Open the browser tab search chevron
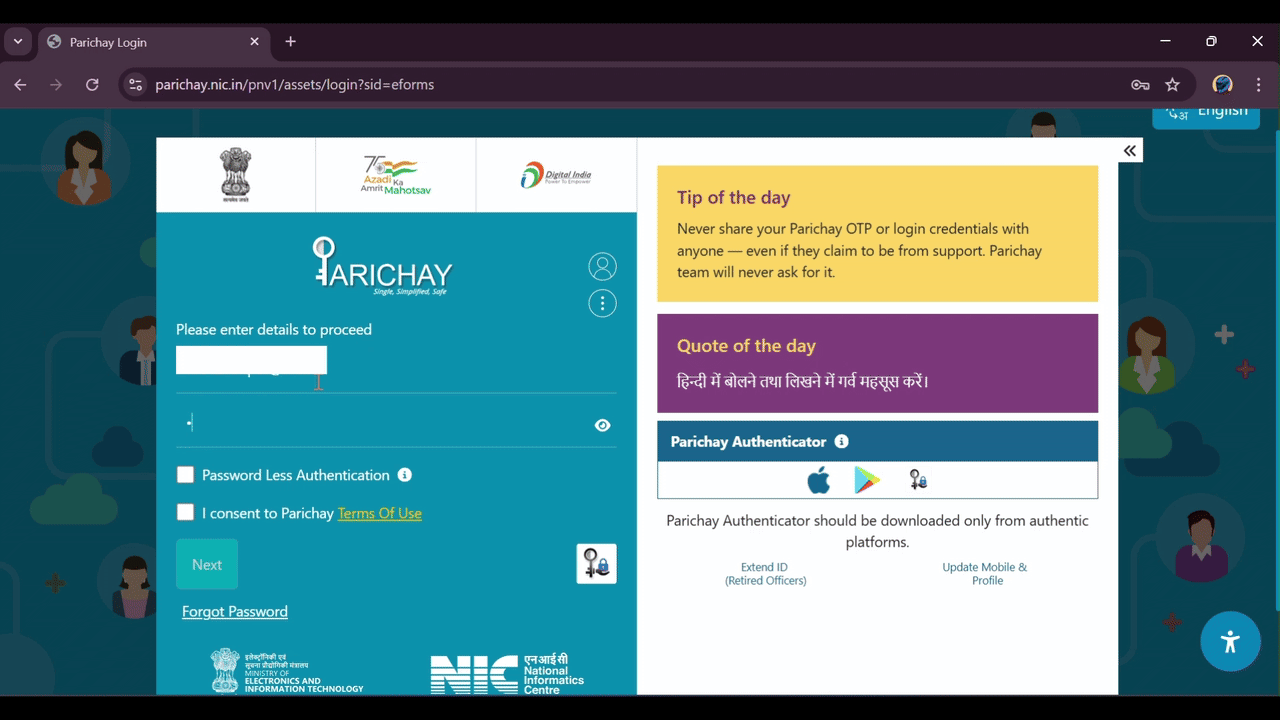The height and width of the screenshot is (720, 1280). (x=16, y=41)
